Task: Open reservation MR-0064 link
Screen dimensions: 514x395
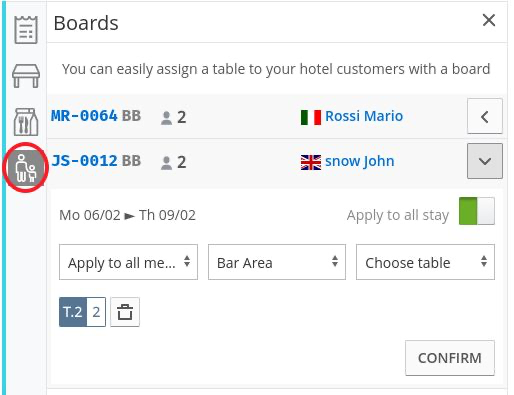Action: [x=84, y=116]
